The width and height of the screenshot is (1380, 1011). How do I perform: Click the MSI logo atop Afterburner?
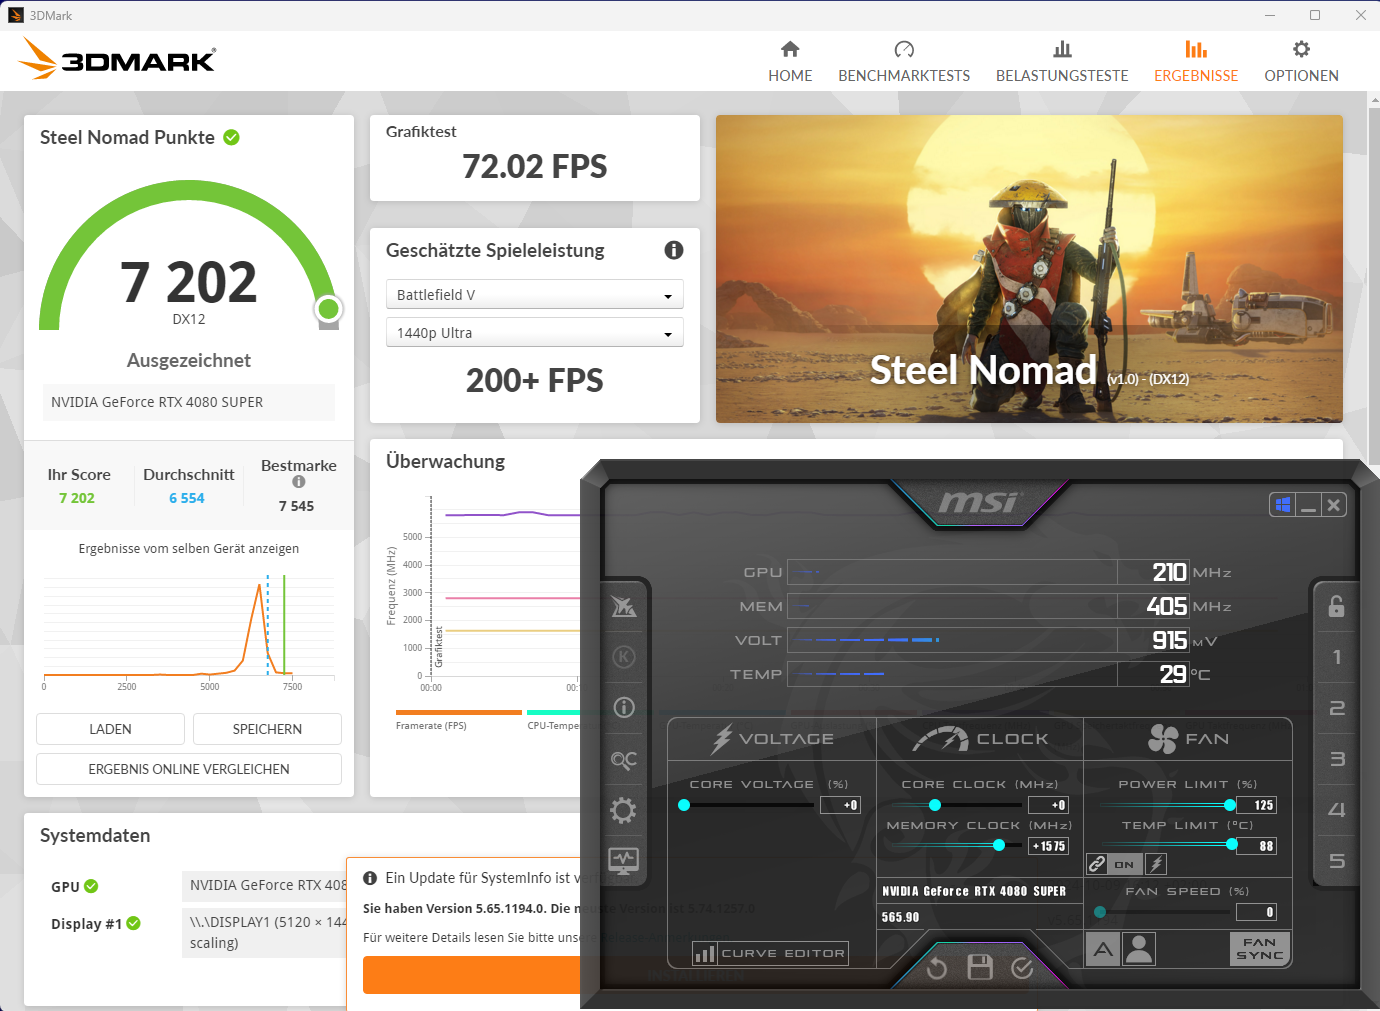pyautogui.click(x=978, y=501)
